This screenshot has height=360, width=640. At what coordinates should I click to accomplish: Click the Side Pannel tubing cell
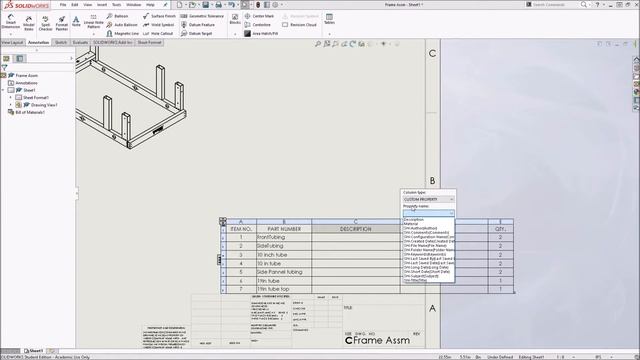(284, 272)
